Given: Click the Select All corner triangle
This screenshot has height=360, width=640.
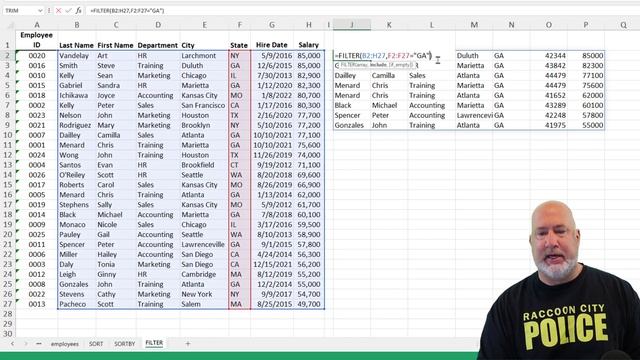Looking at the screenshot, I should (x=11, y=25).
